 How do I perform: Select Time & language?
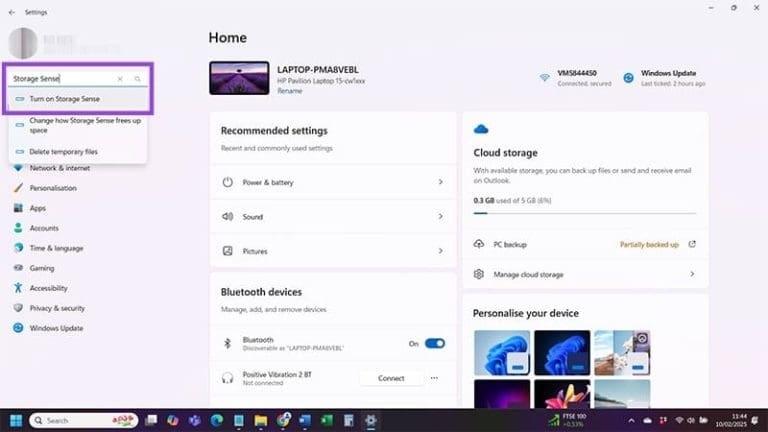[56, 248]
